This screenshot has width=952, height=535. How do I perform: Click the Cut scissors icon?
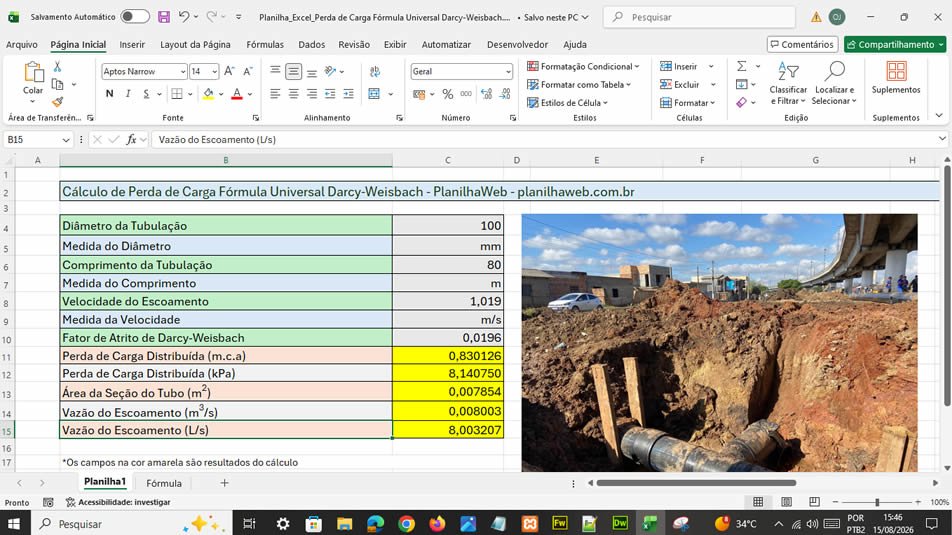pyautogui.click(x=57, y=66)
